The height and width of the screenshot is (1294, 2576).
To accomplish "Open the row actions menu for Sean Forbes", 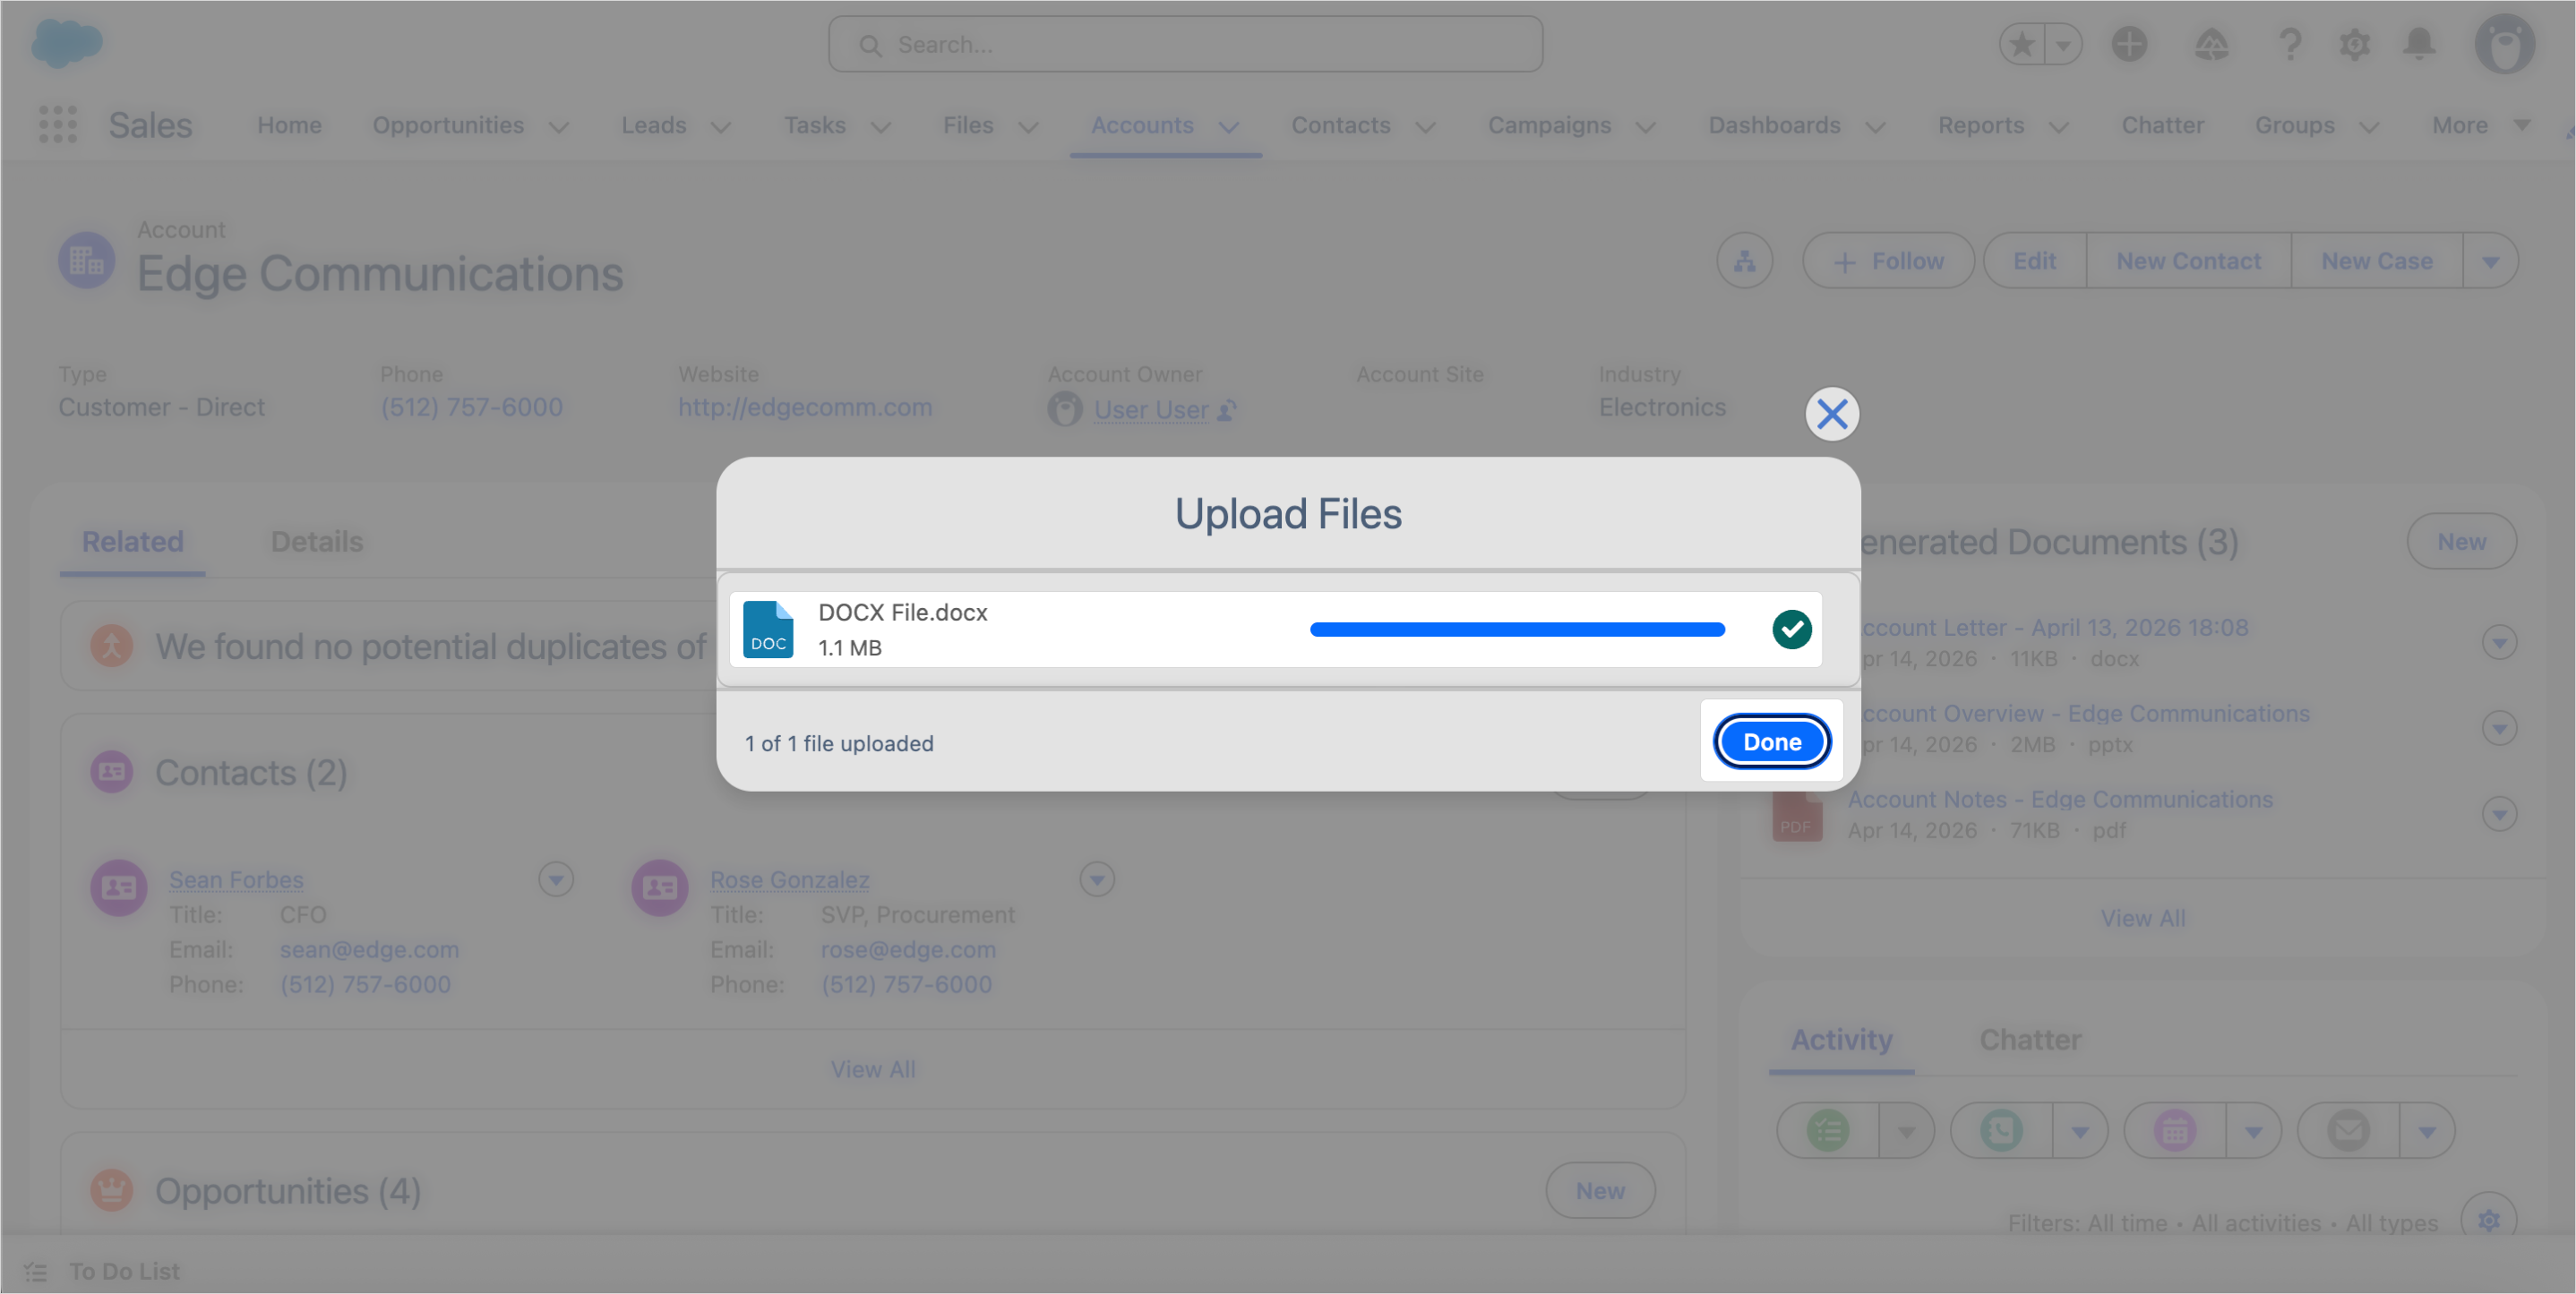I will [556, 879].
